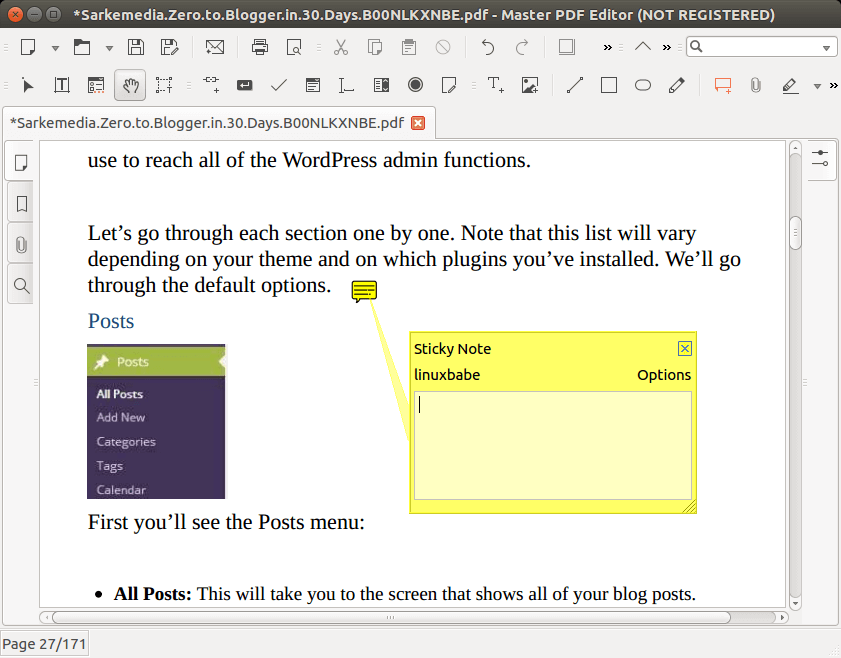Click the Undo arrow icon
This screenshot has width=841, height=658.
tap(488, 47)
